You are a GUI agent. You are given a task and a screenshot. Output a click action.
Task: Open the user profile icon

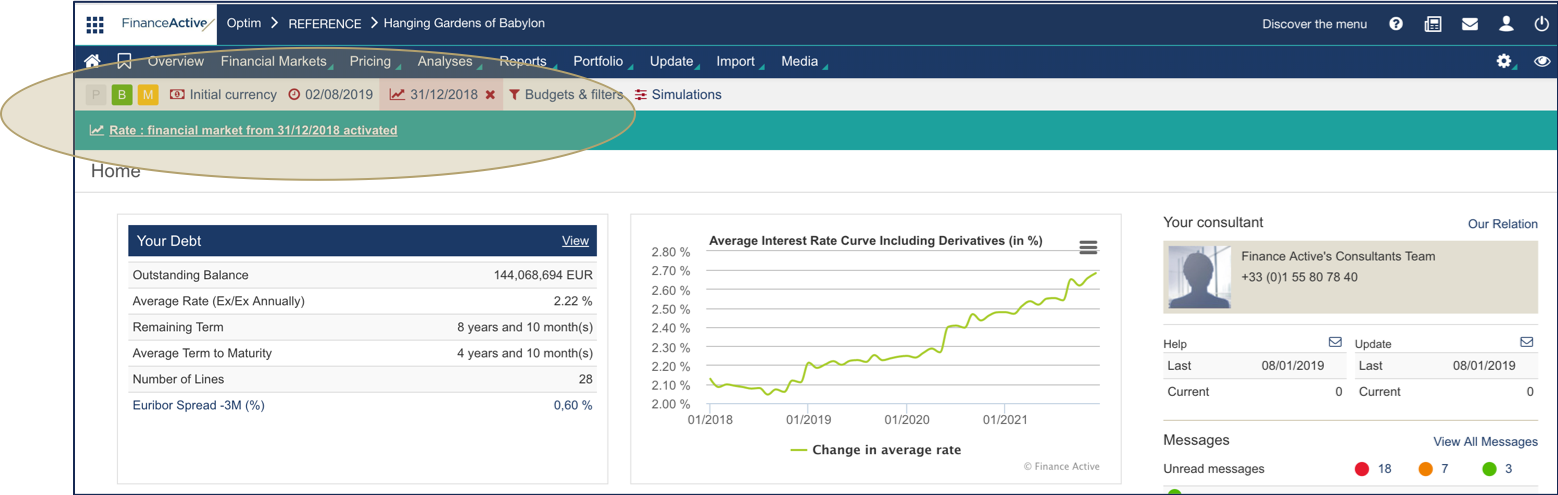pos(1506,24)
